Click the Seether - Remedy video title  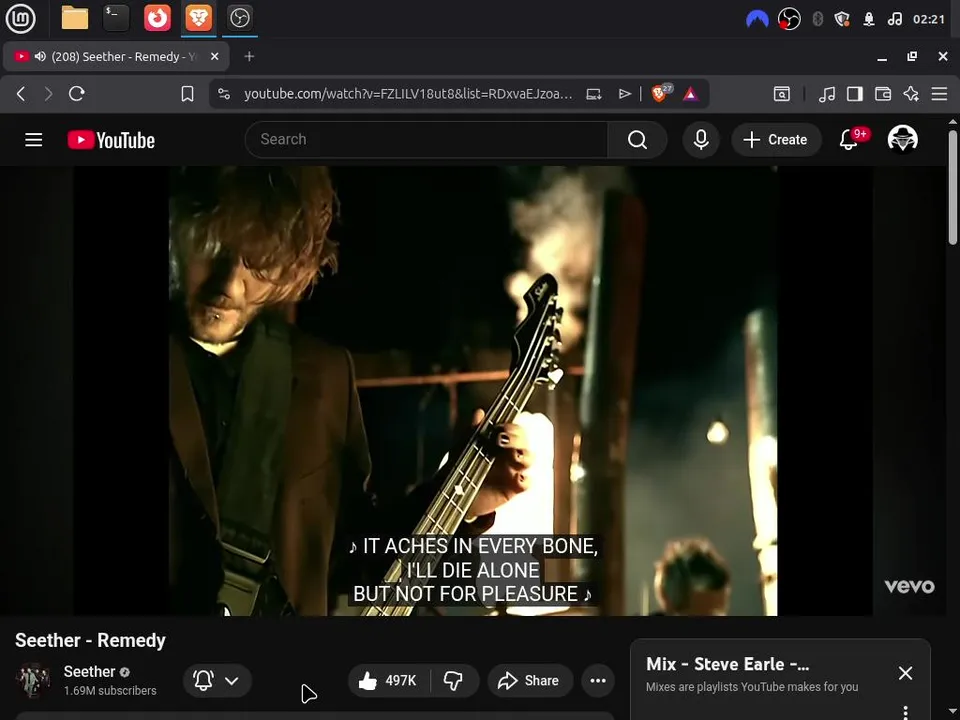coord(90,640)
